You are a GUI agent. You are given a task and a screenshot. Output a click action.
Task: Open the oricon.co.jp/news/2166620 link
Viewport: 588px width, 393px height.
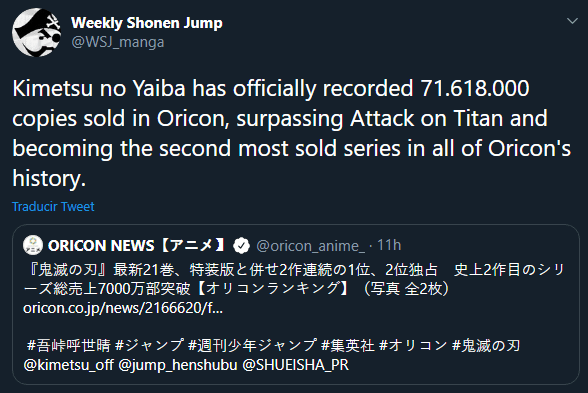123,308
